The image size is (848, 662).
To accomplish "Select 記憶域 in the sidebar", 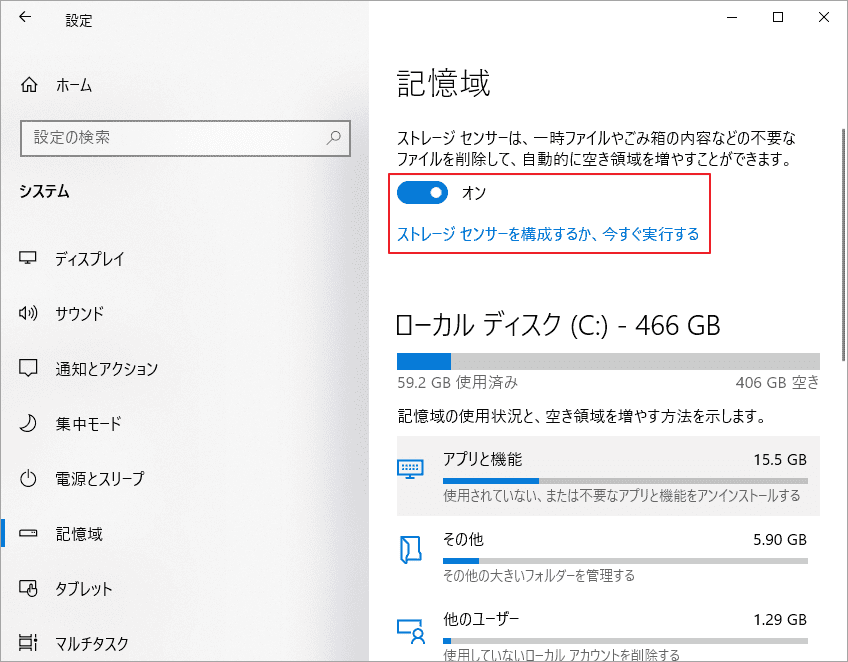I will pos(185,534).
